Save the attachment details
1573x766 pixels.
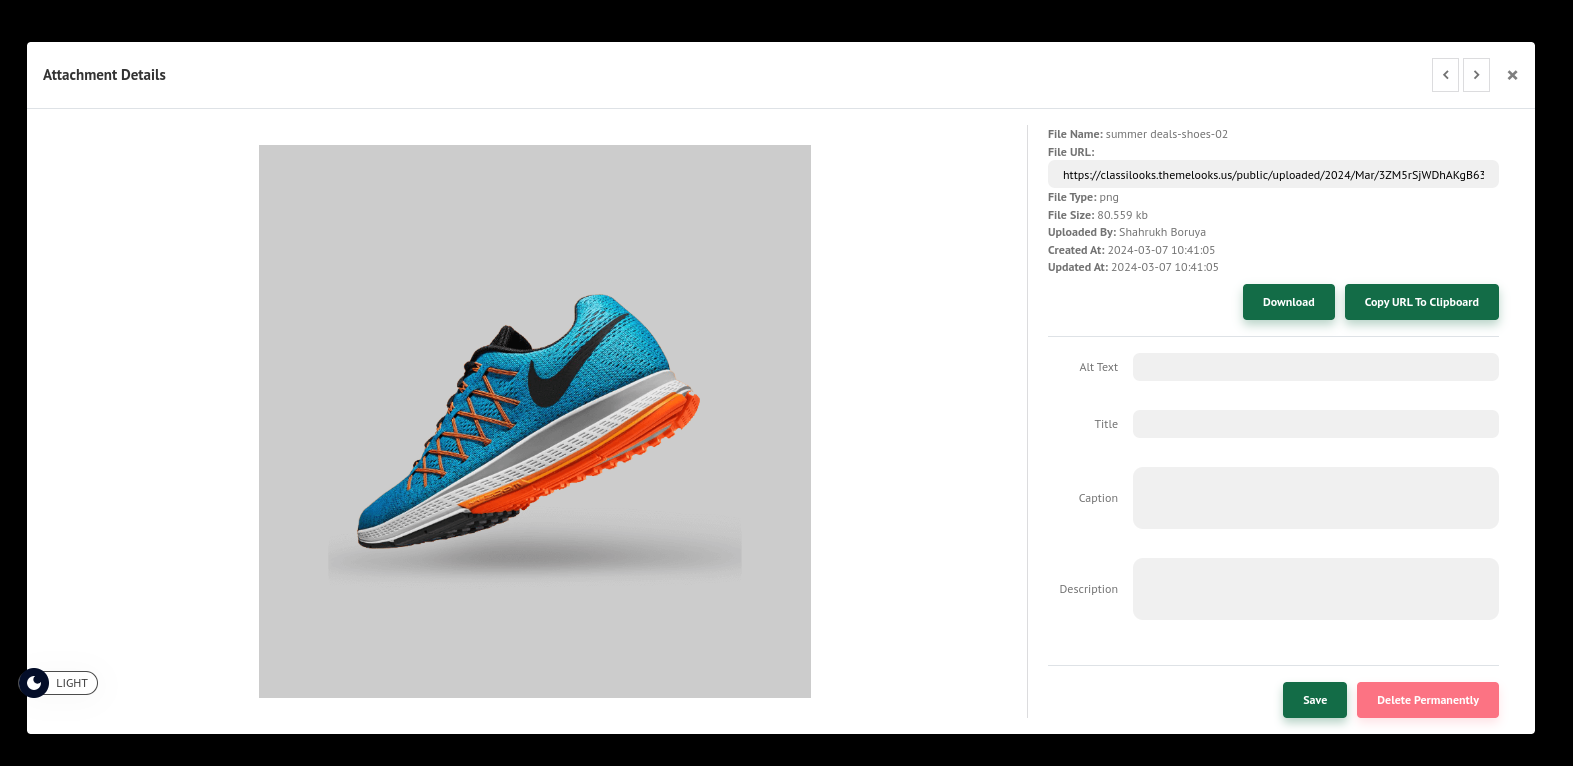click(1314, 700)
